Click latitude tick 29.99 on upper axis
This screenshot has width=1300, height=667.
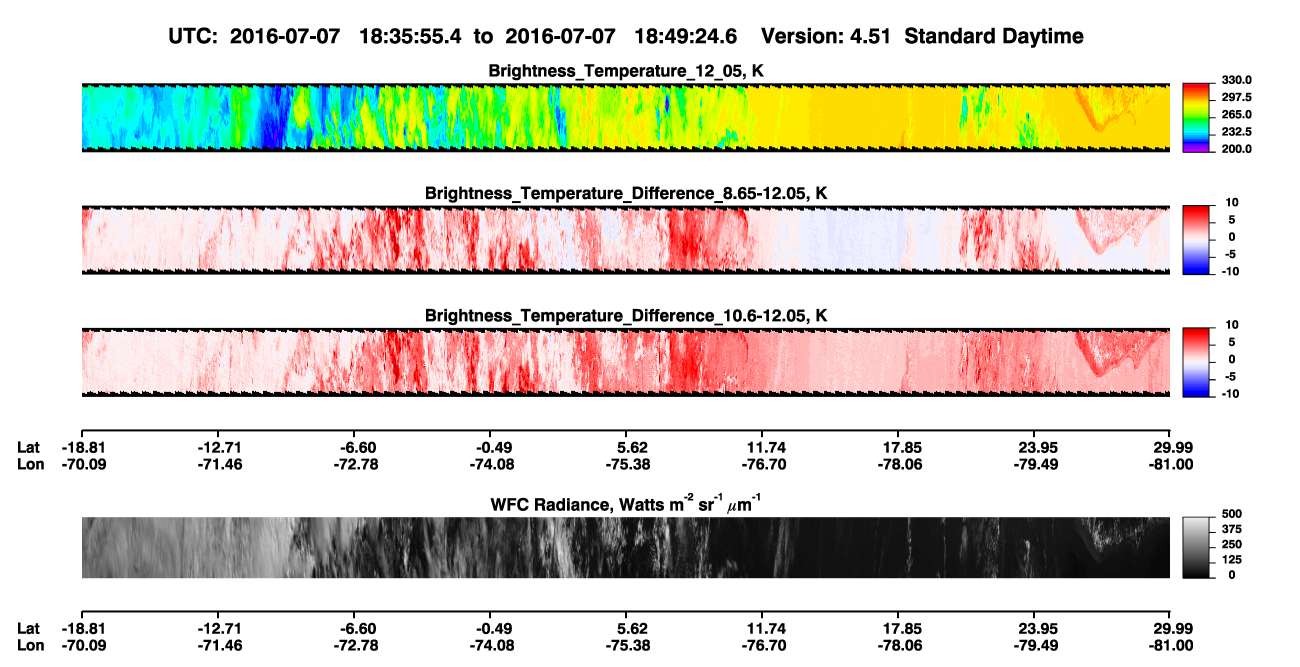(1172, 447)
